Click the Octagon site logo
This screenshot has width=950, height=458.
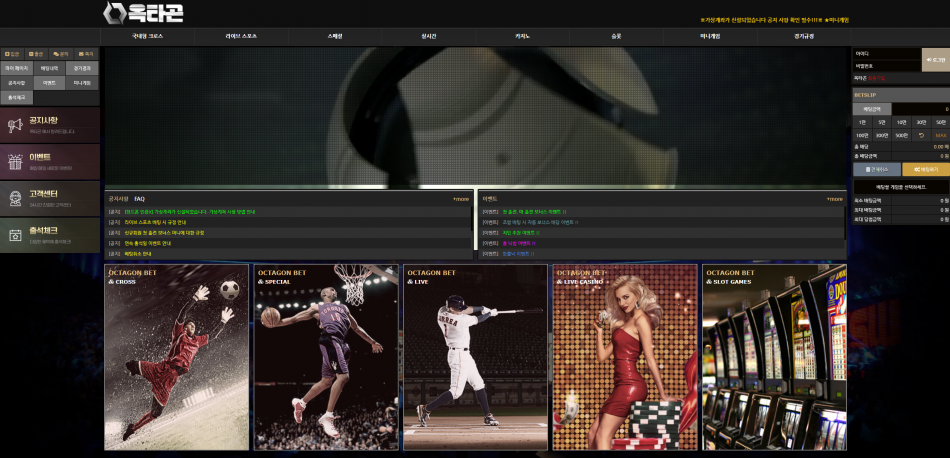[x=143, y=13]
